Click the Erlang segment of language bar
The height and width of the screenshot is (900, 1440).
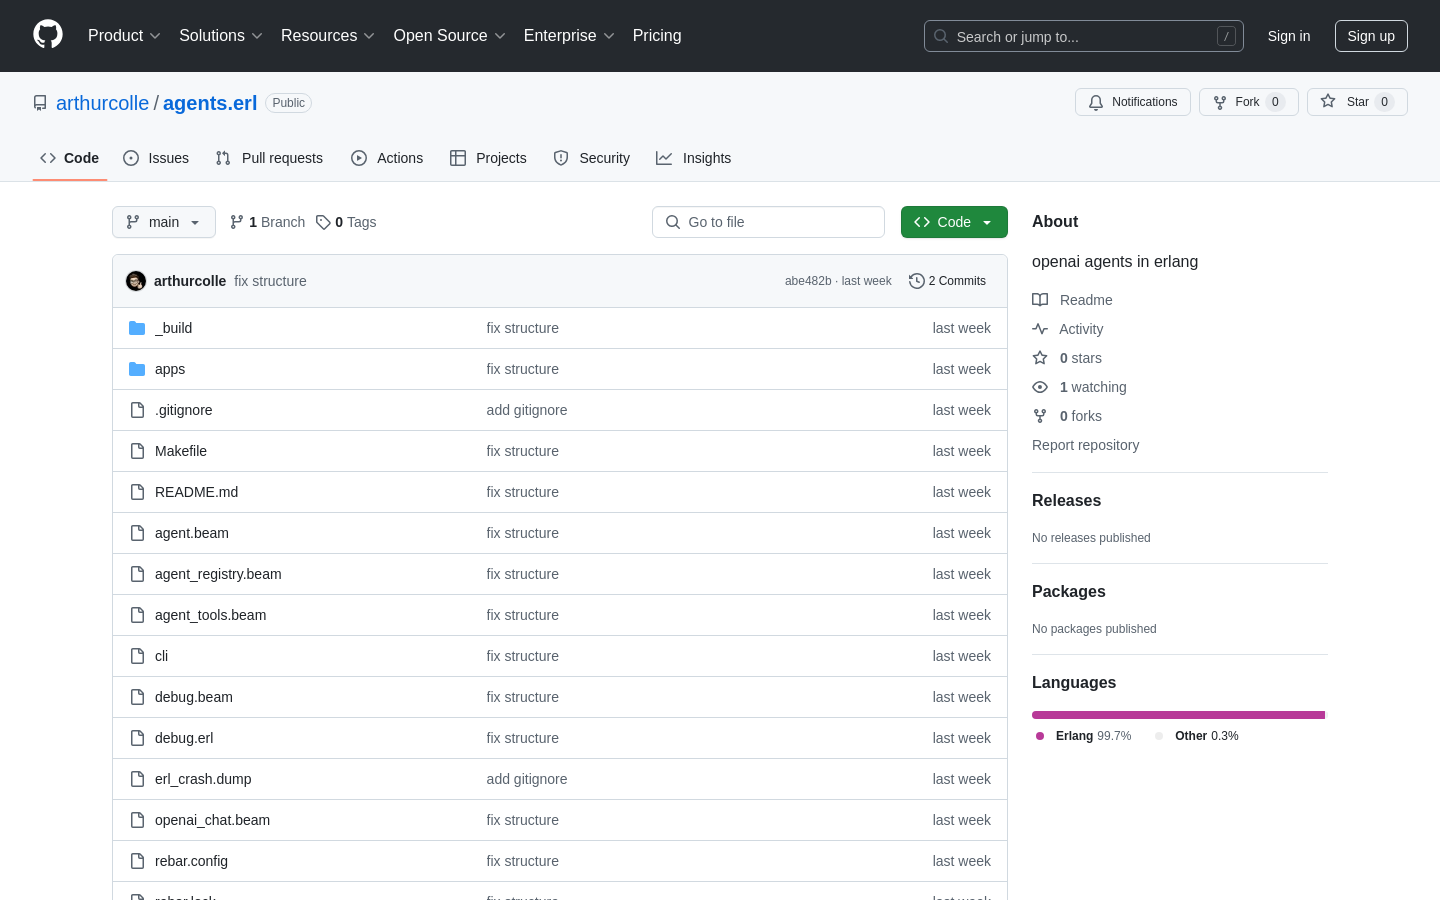pyautogui.click(x=1178, y=715)
